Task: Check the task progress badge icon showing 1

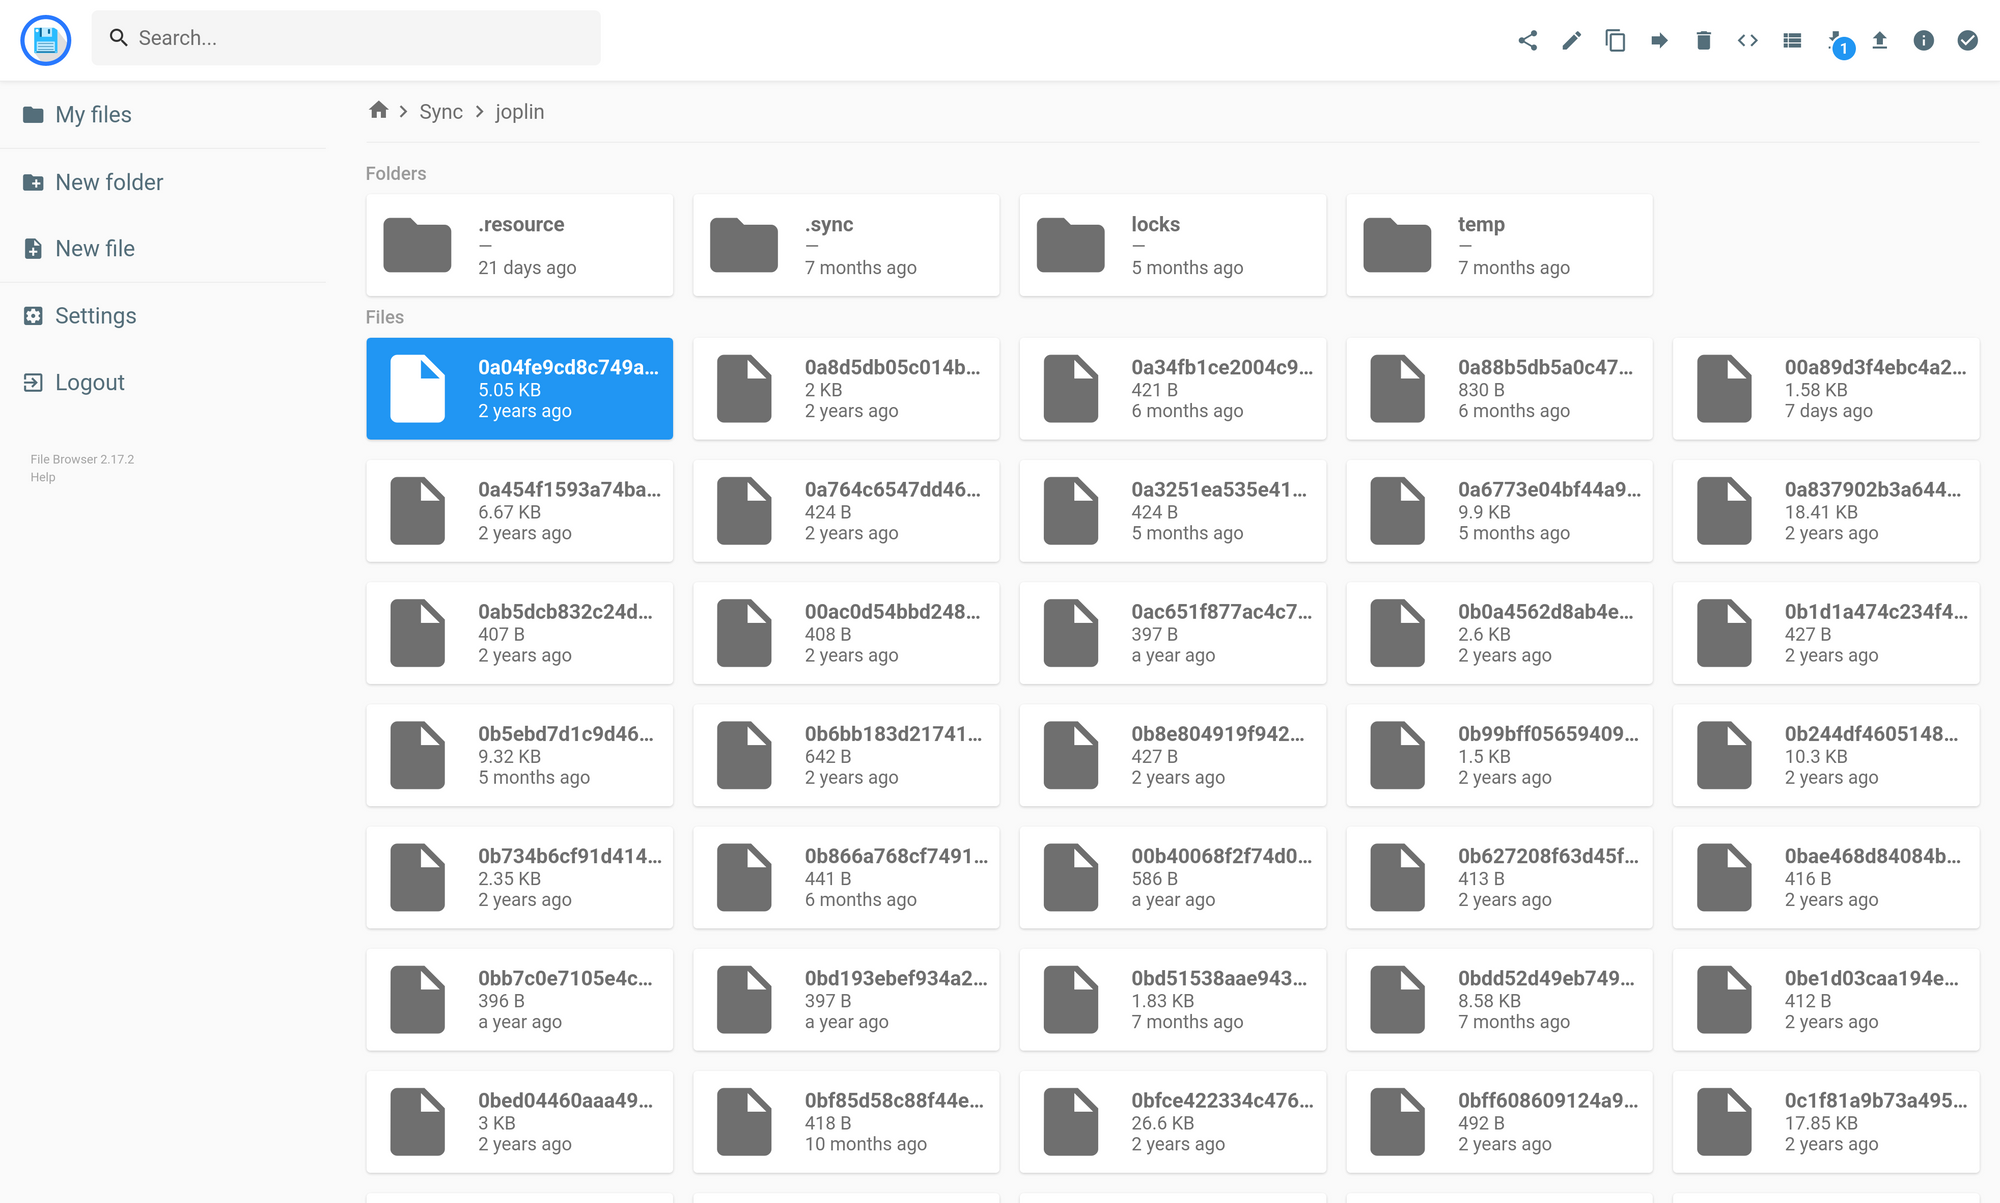Action: (x=1838, y=42)
